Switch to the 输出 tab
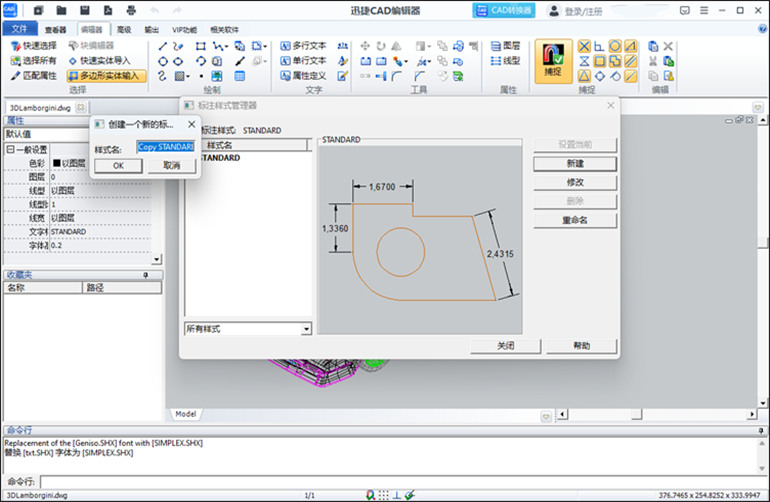This screenshot has height=502, width=770. click(152, 29)
